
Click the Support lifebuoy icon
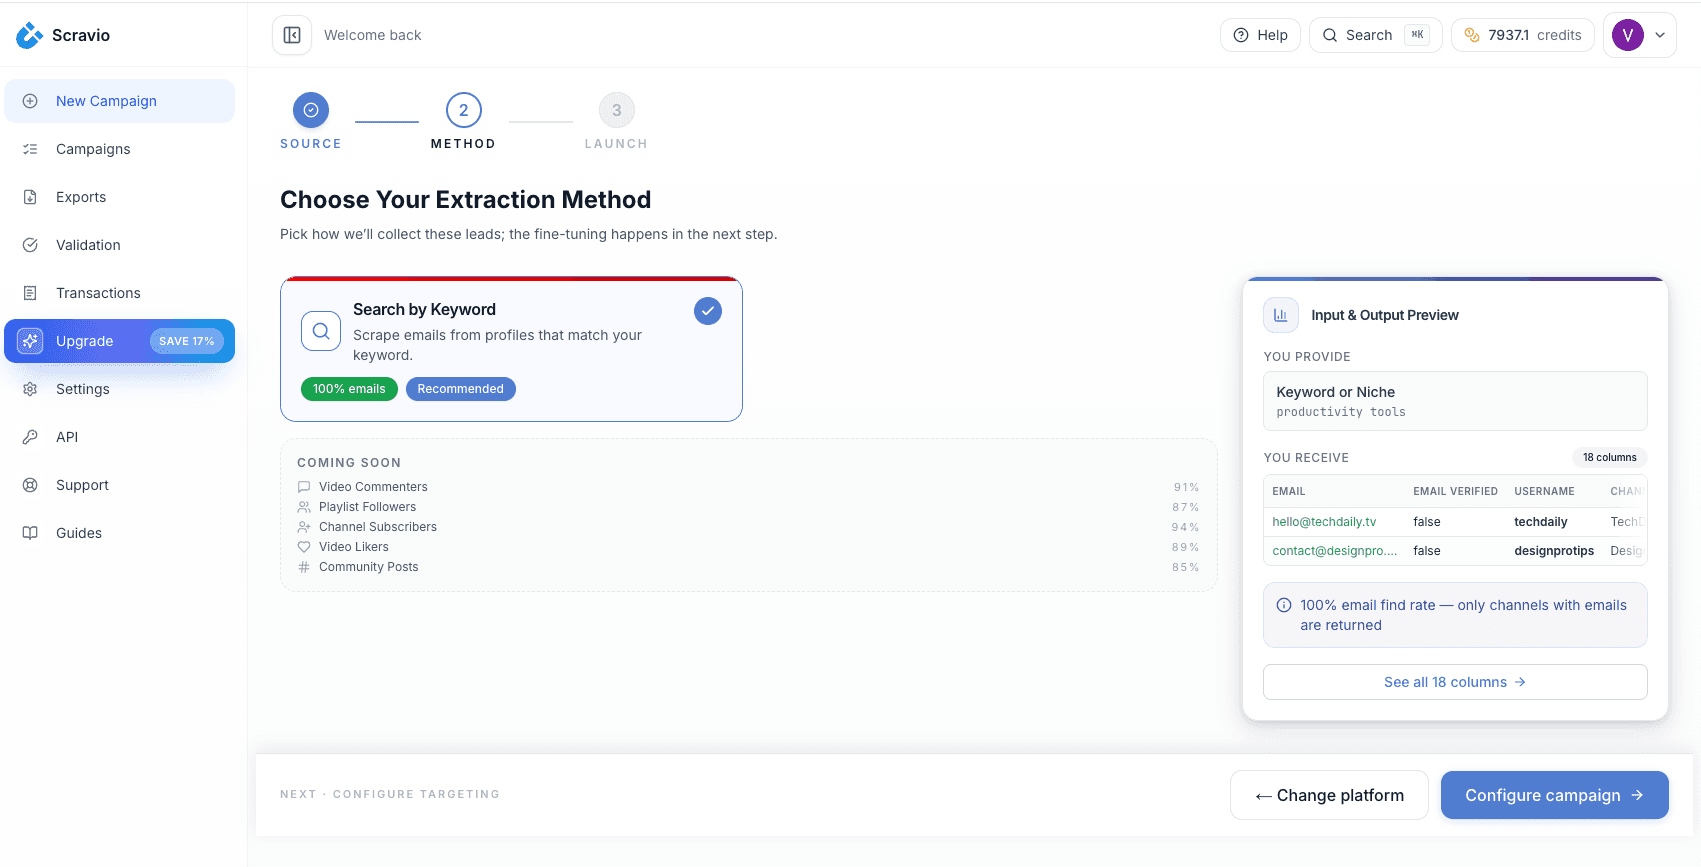(30, 485)
